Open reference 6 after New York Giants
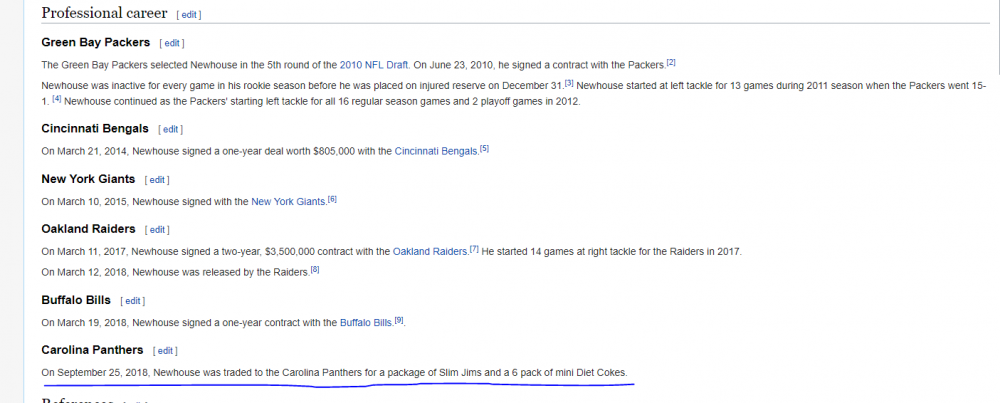The height and width of the screenshot is (403, 1000). (332, 199)
